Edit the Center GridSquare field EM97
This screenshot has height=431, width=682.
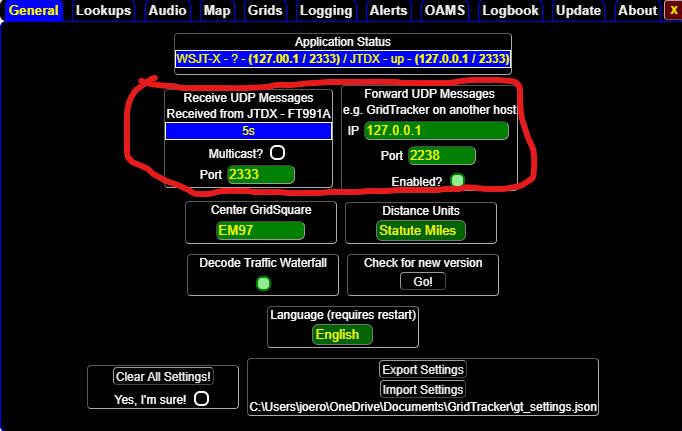pos(260,230)
